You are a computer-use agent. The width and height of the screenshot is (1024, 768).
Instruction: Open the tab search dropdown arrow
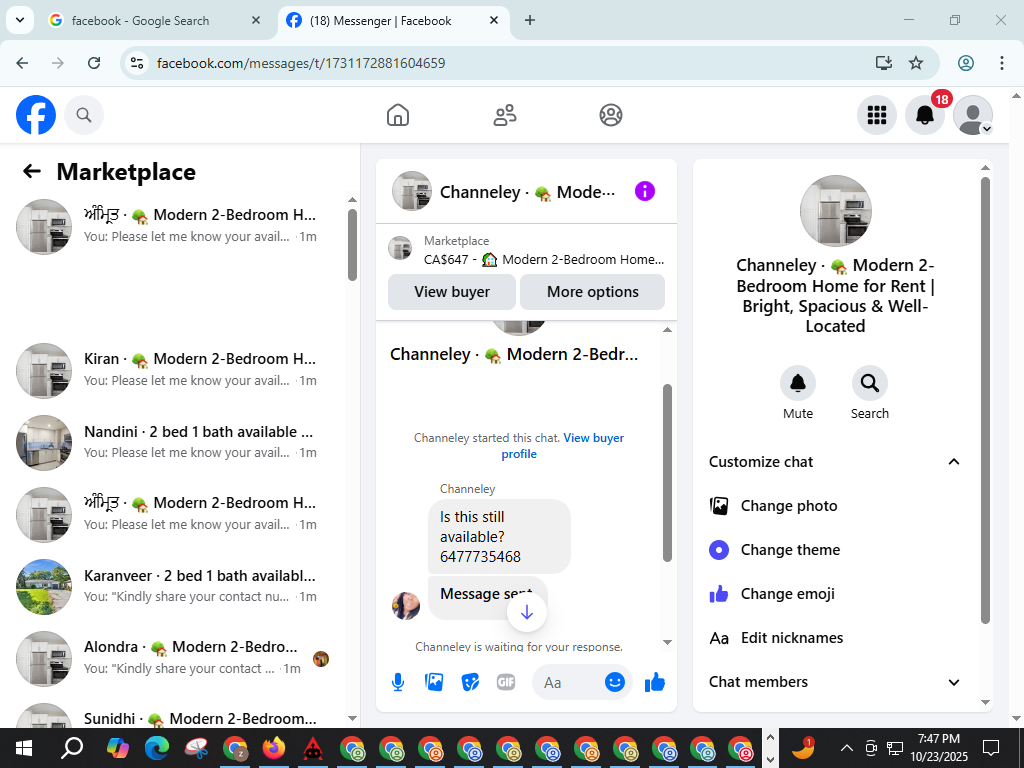pos(20,20)
